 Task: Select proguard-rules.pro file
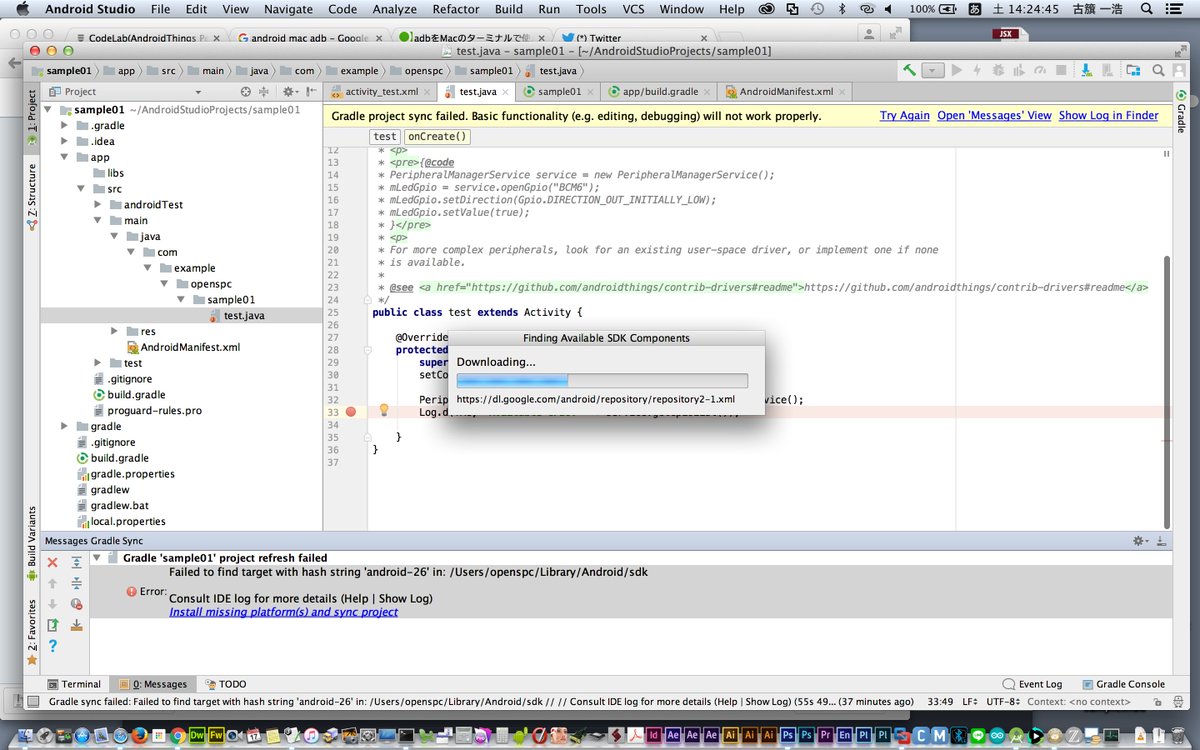pos(154,410)
